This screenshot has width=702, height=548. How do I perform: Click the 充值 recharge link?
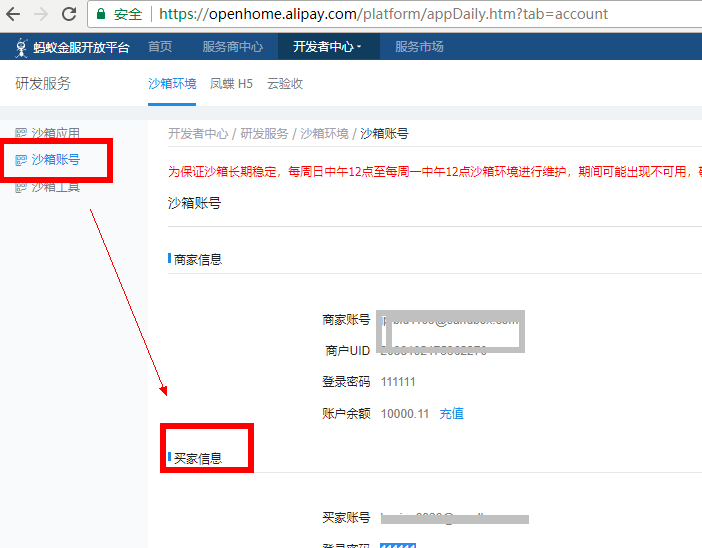451,413
